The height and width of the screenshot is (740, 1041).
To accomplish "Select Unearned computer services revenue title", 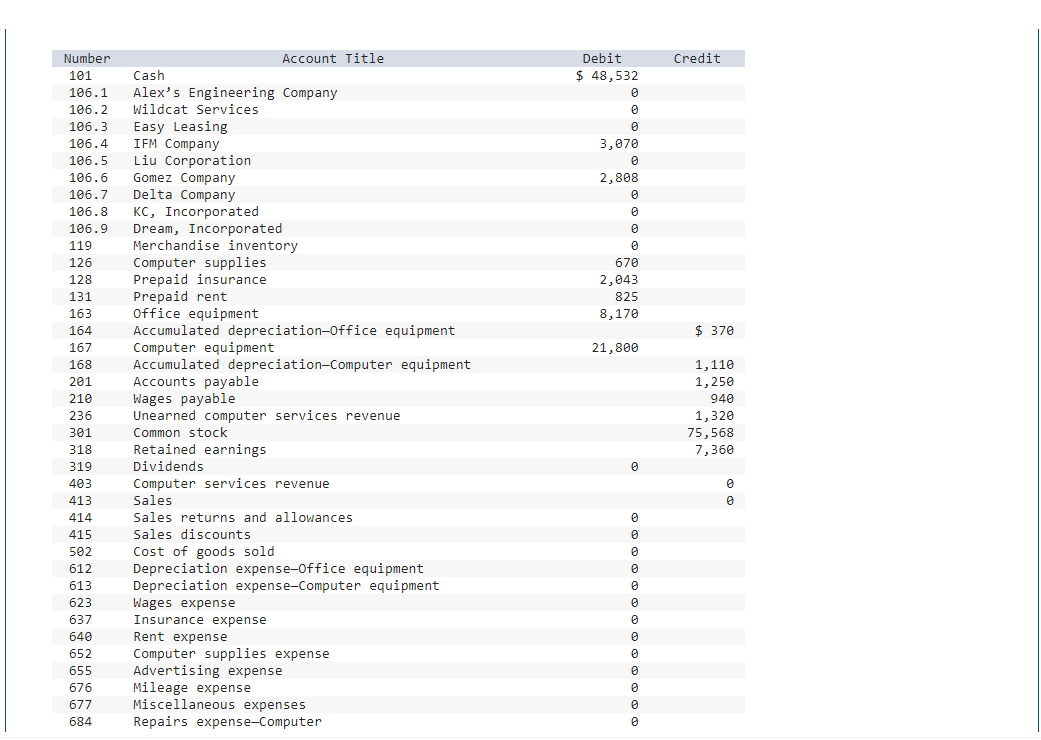I will (x=267, y=415).
